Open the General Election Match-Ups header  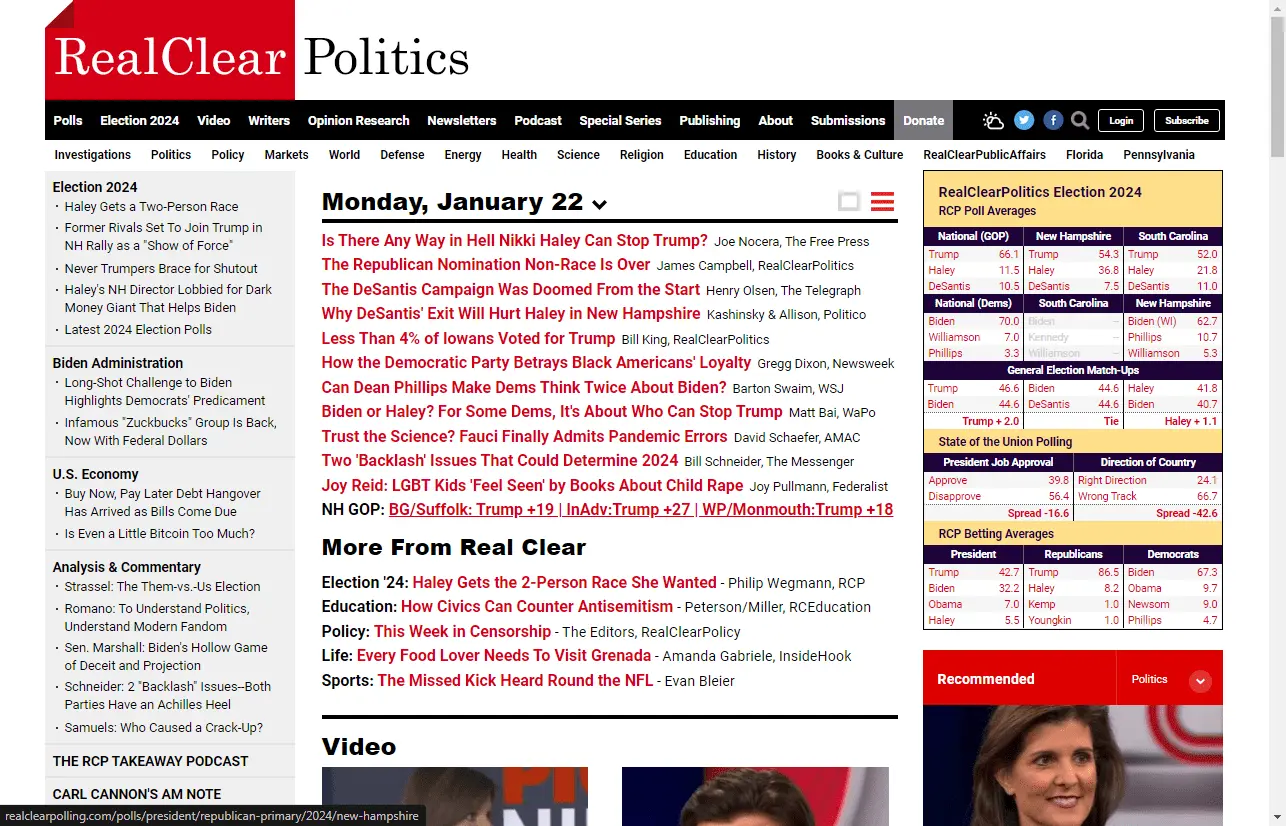1073,370
